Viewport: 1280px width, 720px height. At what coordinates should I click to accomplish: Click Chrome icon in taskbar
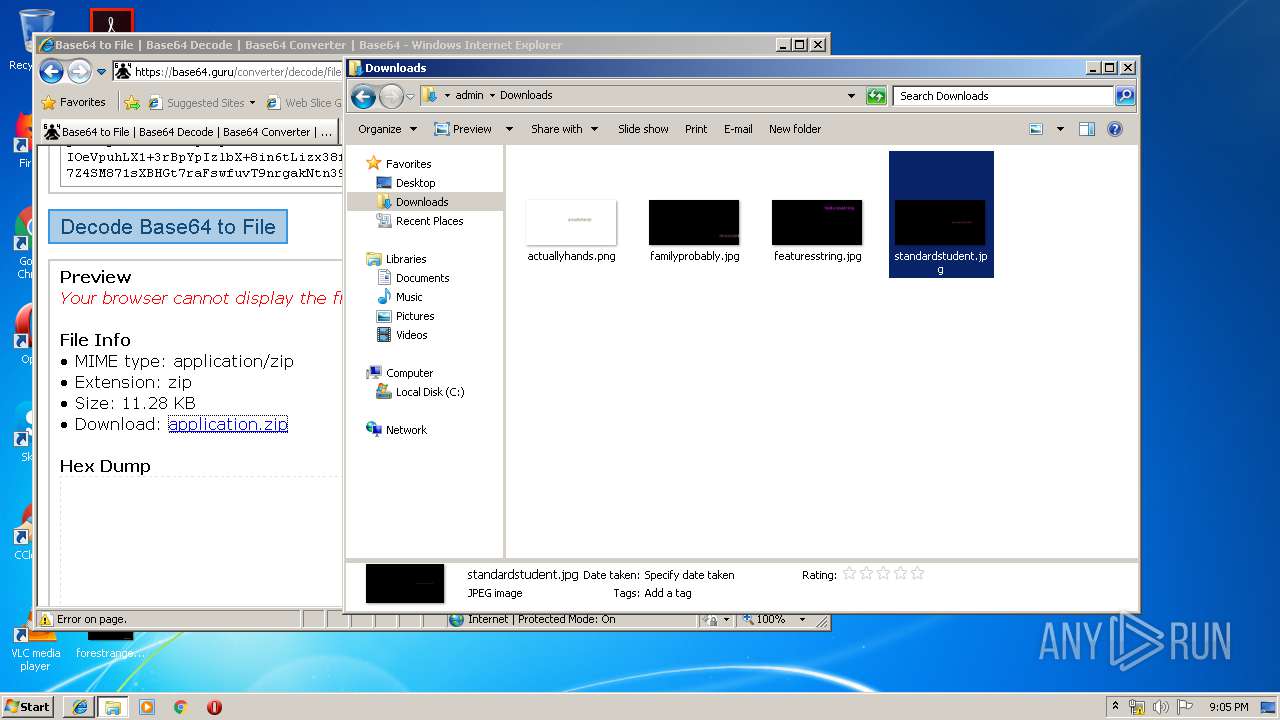(x=180, y=707)
